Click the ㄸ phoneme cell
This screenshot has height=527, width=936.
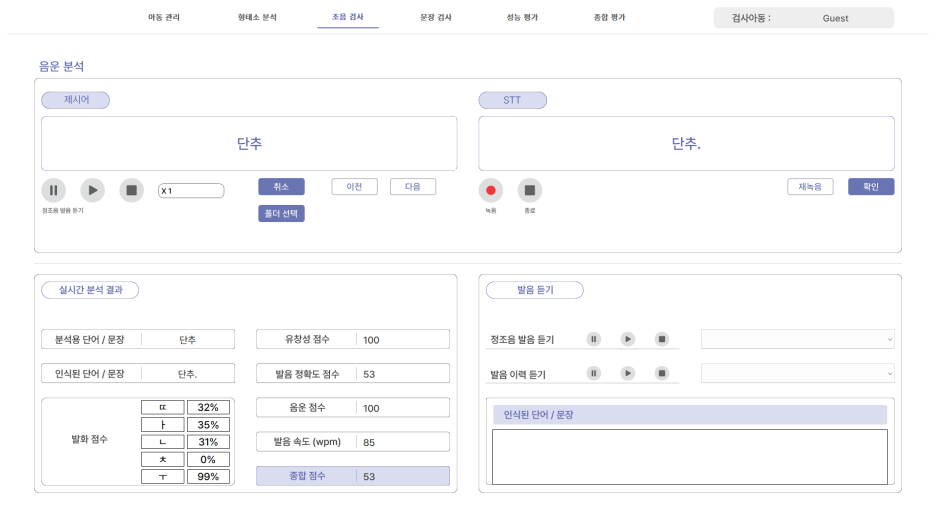pos(162,407)
